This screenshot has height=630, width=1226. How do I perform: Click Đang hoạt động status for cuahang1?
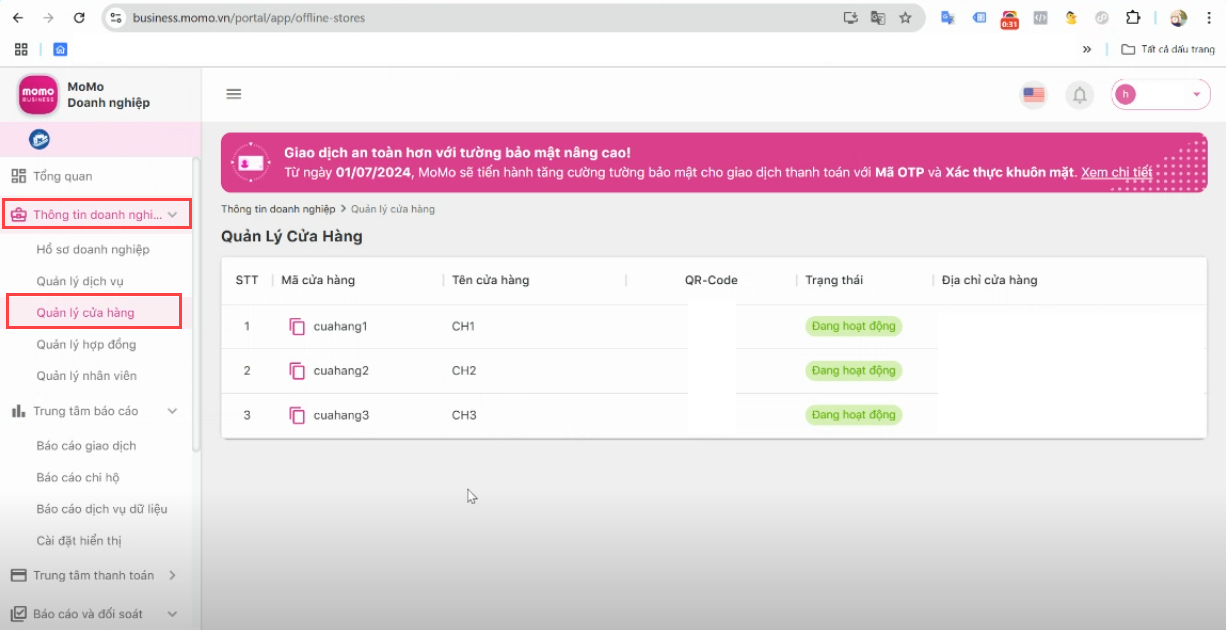[x=854, y=327]
